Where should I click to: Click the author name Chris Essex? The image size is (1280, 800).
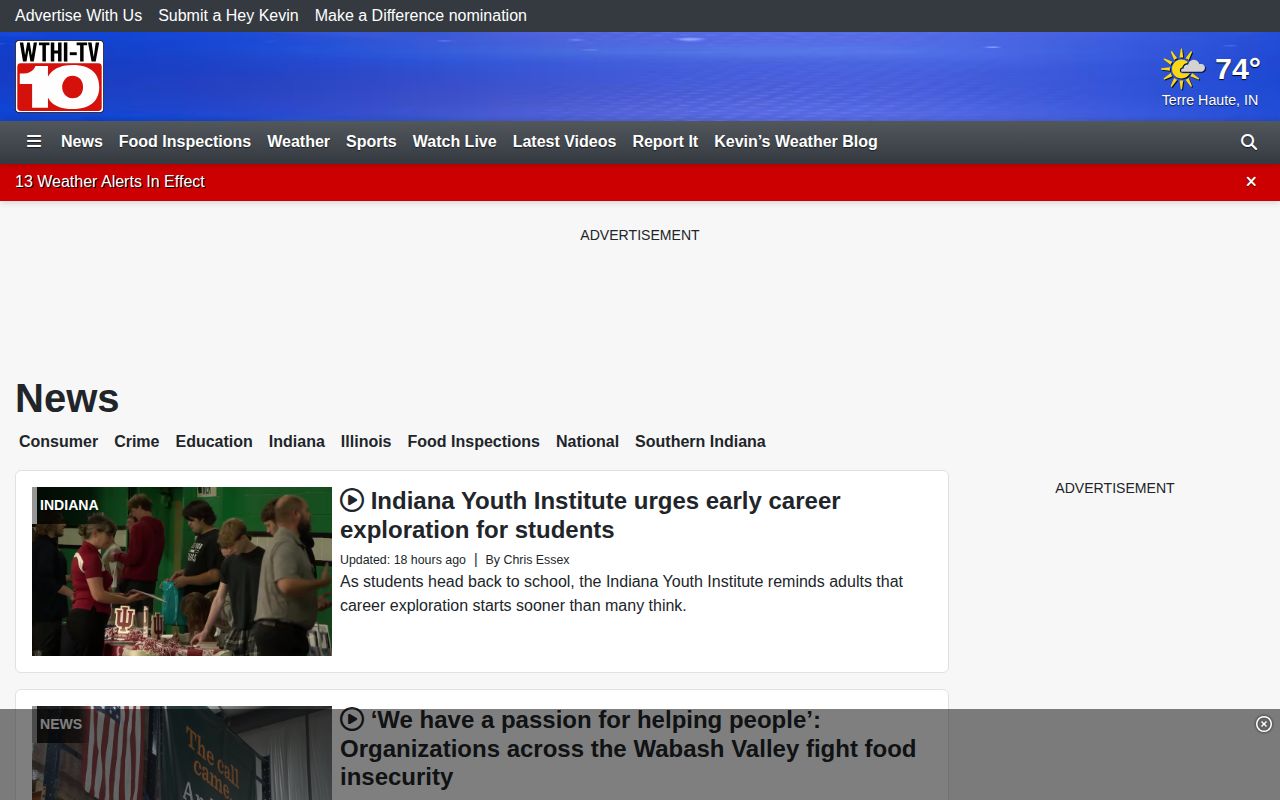(536, 560)
